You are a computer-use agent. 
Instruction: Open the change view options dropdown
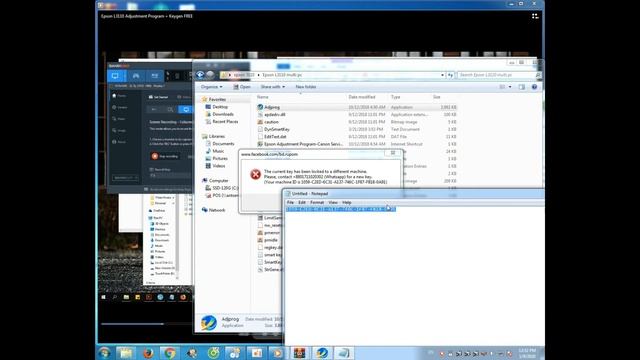pyautogui.click(x=510, y=87)
